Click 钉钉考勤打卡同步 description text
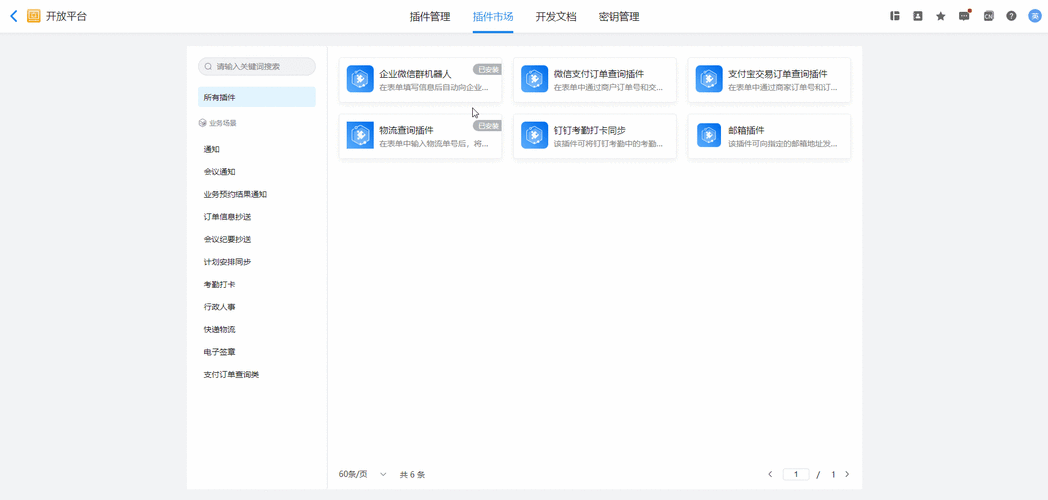 [x=608, y=144]
